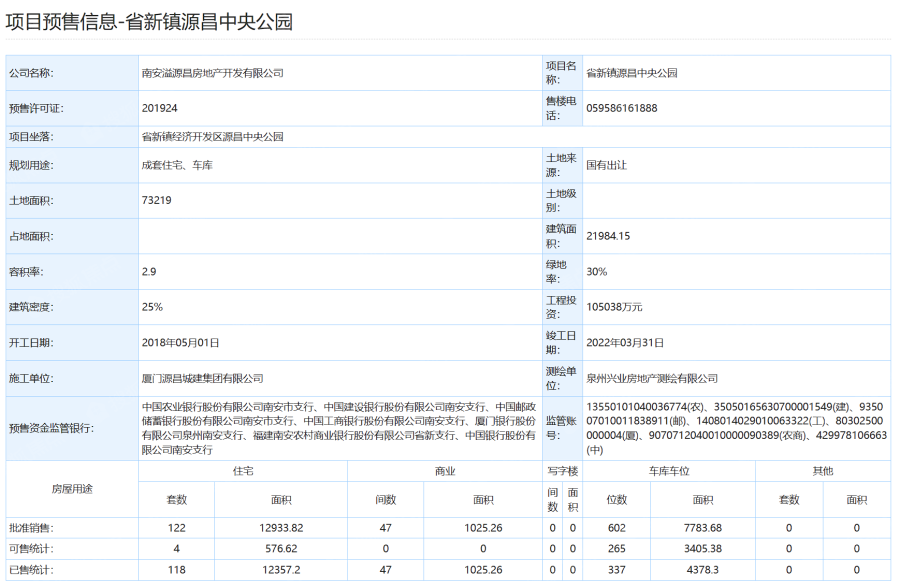The image size is (900, 587).
Task: Select approved residential units value 122
Action: click(176, 528)
